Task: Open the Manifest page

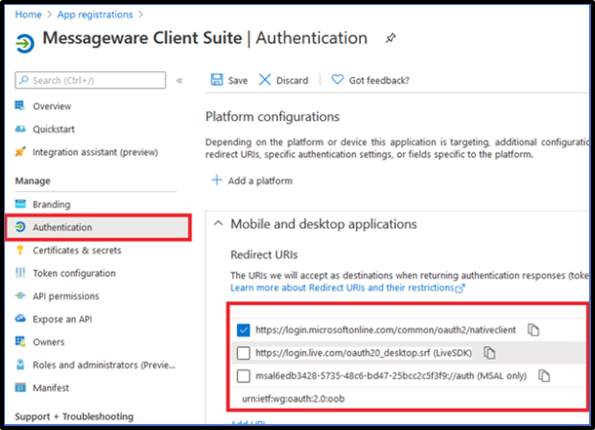Action: coord(50,388)
